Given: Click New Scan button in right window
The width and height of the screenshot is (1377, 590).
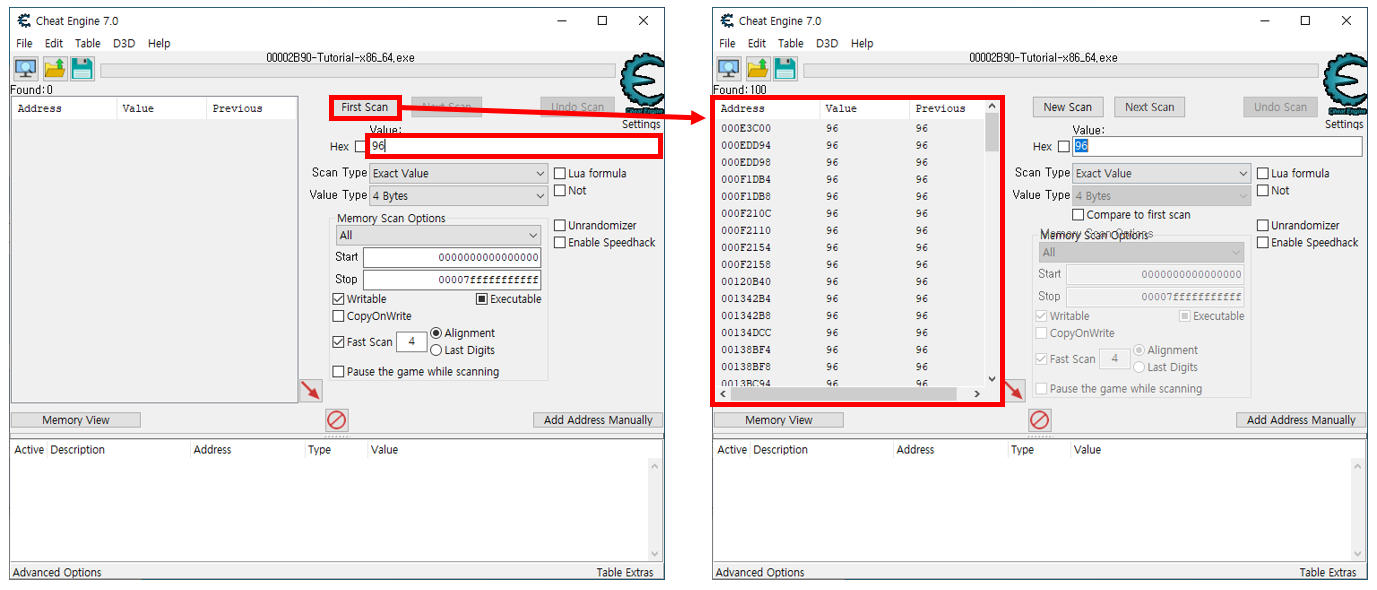Looking at the screenshot, I should click(1068, 107).
